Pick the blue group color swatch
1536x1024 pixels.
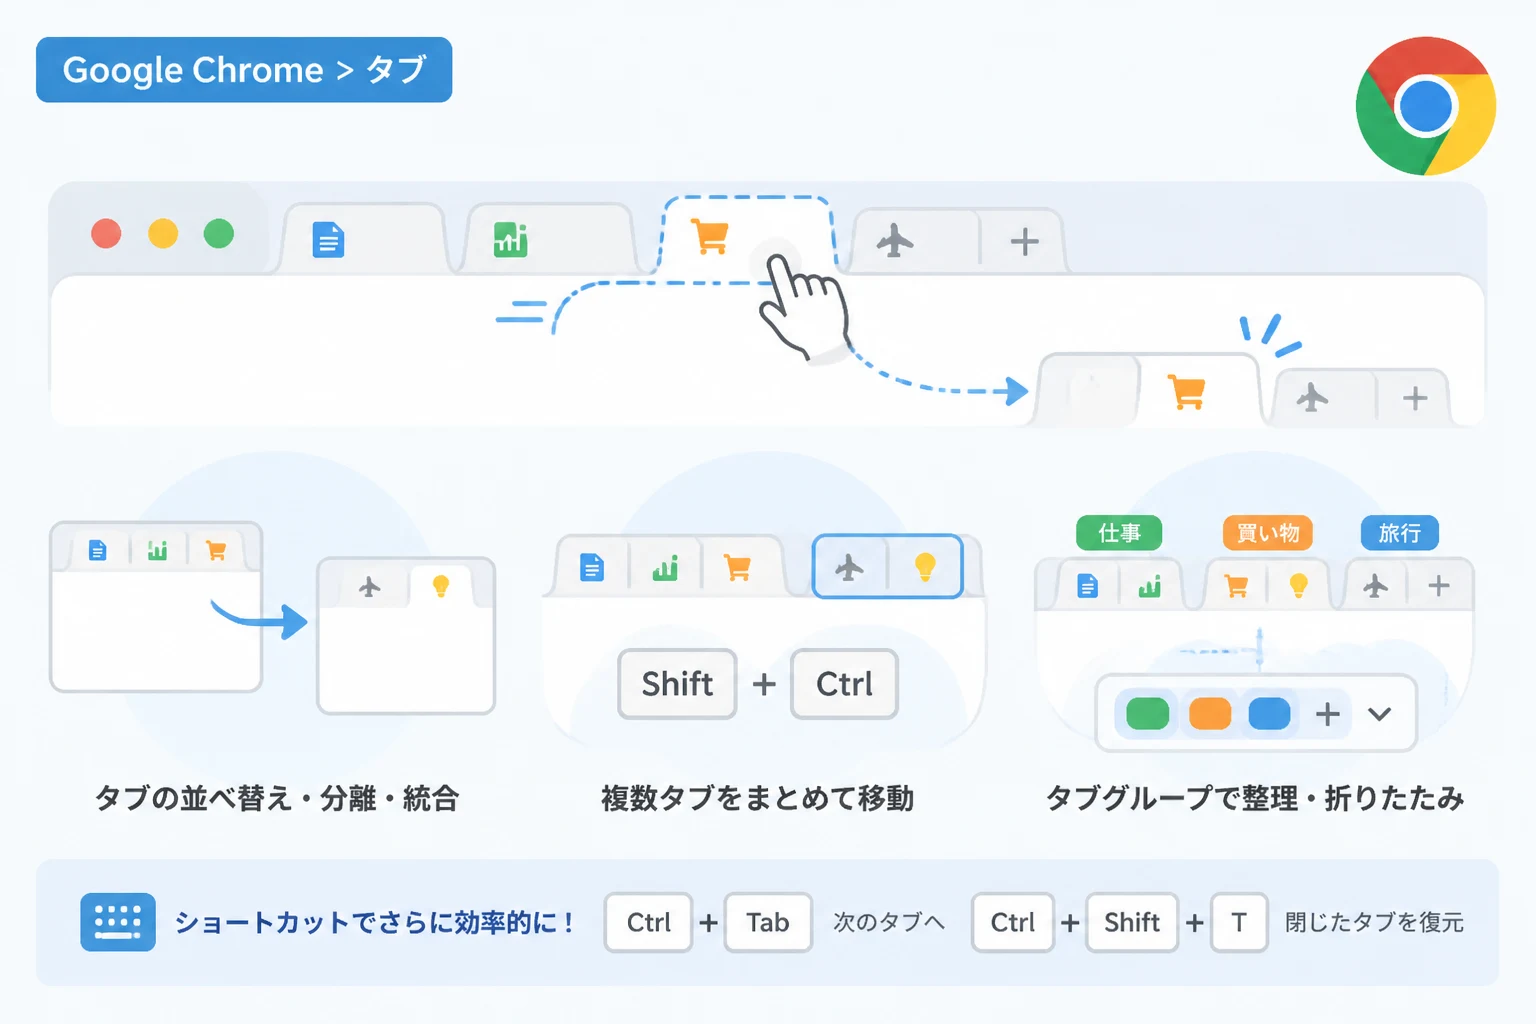(x=1270, y=714)
